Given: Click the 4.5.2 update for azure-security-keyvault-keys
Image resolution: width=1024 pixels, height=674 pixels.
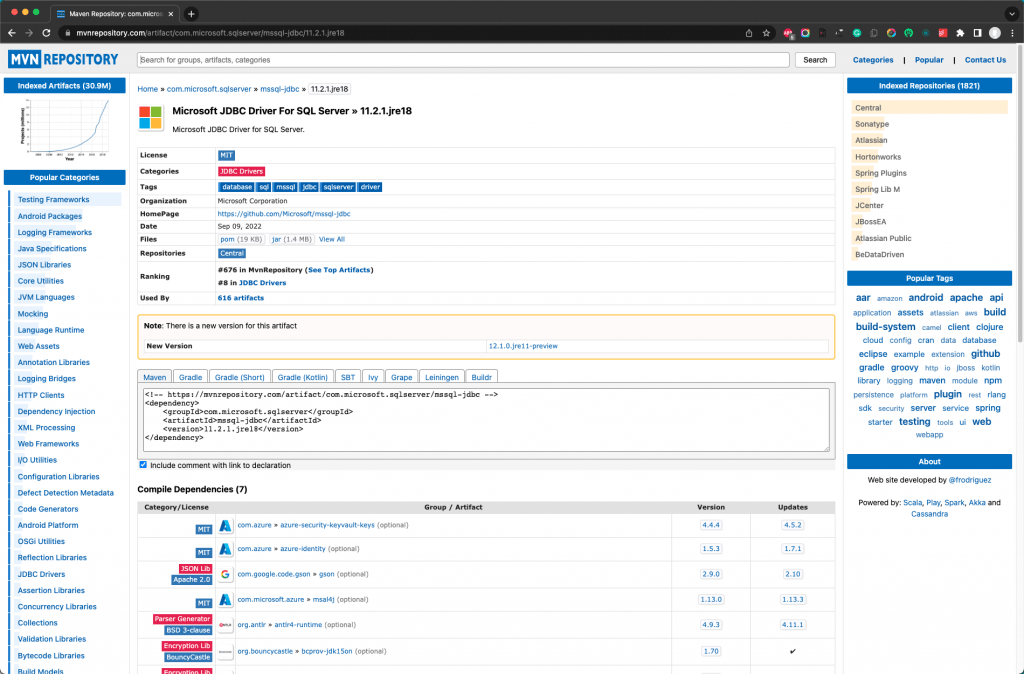Looking at the screenshot, I should [x=792, y=525].
